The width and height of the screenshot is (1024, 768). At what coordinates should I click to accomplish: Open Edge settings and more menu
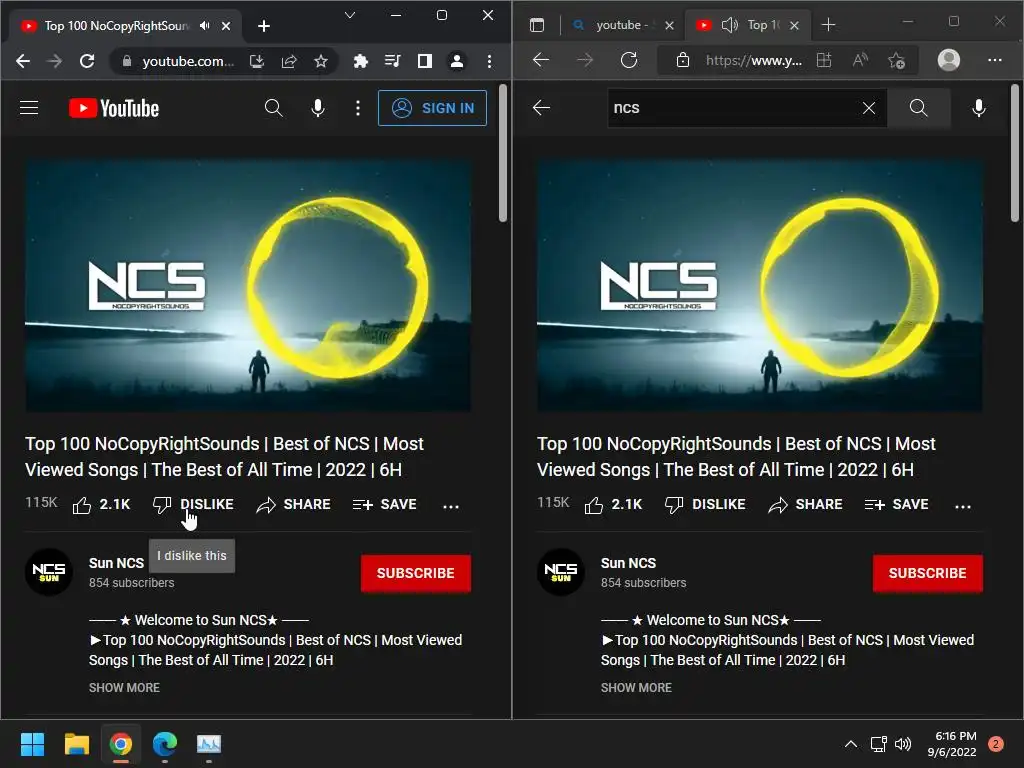coord(995,60)
